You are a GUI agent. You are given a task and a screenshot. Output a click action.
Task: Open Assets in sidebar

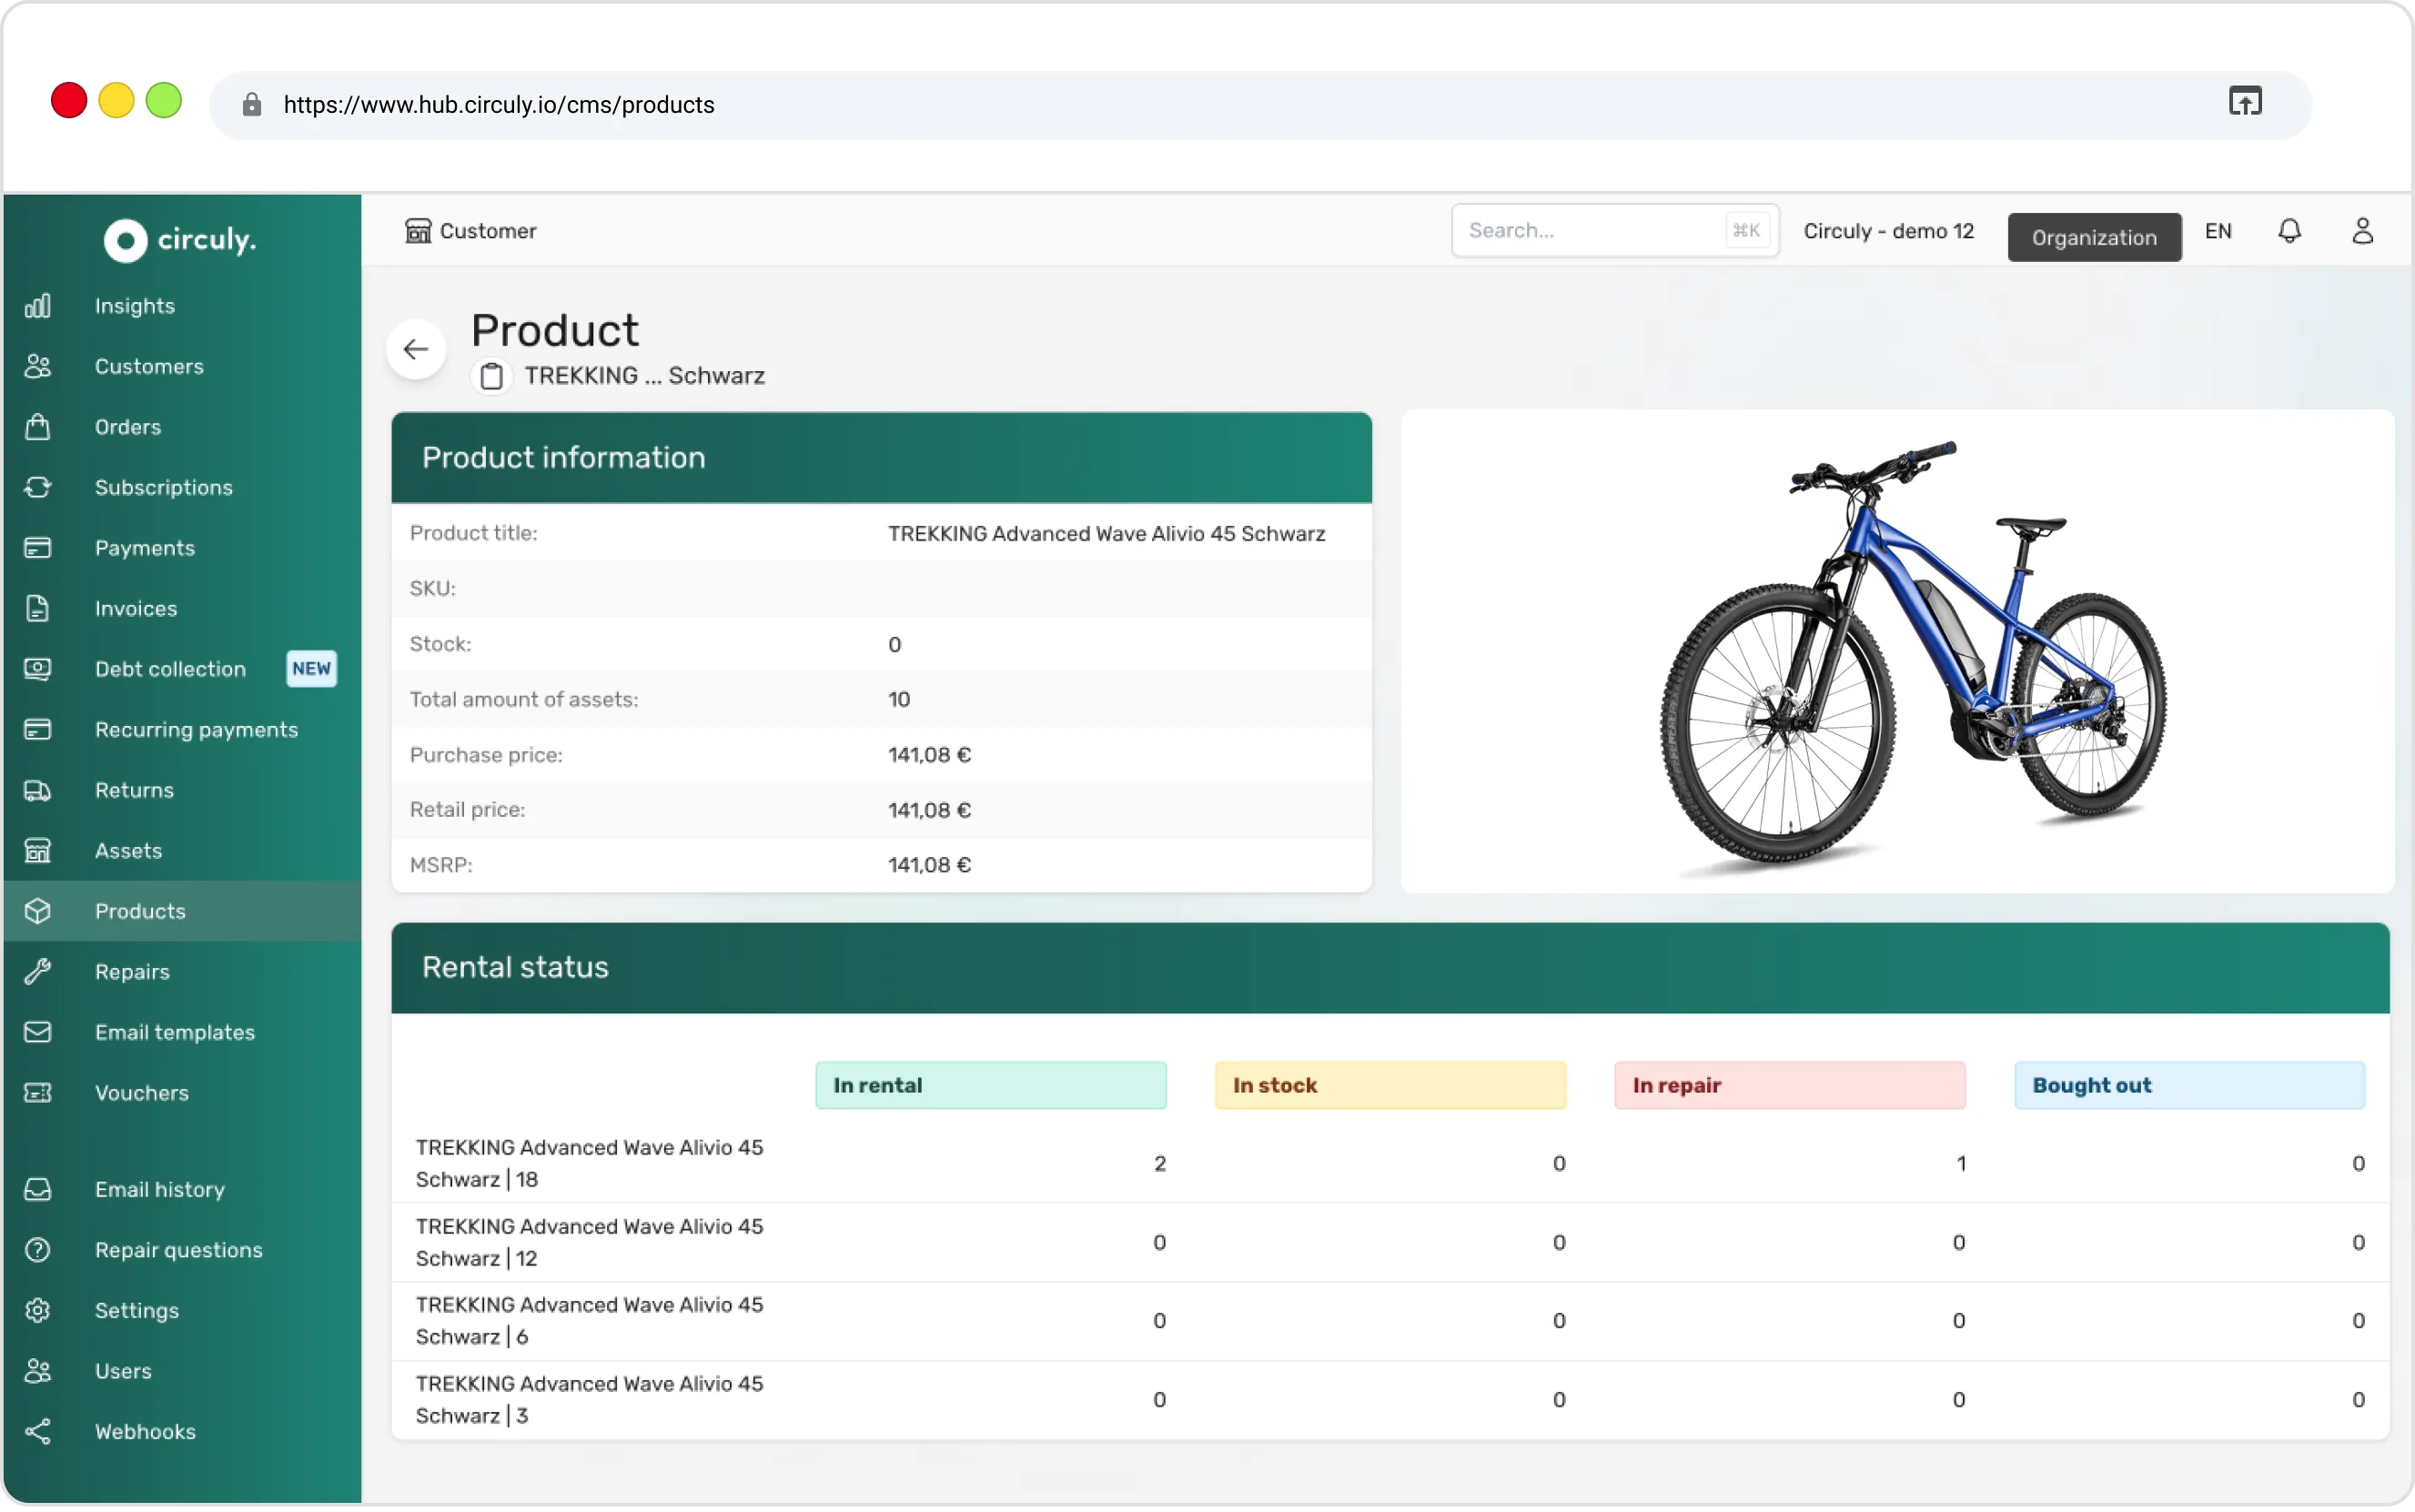point(128,851)
